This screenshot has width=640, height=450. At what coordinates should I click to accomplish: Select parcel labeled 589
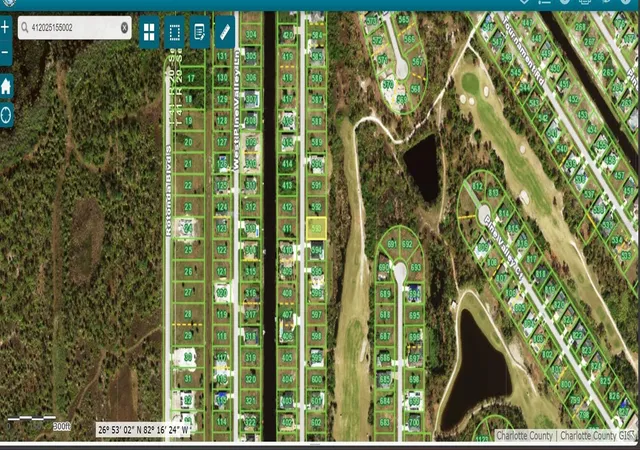(317, 142)
